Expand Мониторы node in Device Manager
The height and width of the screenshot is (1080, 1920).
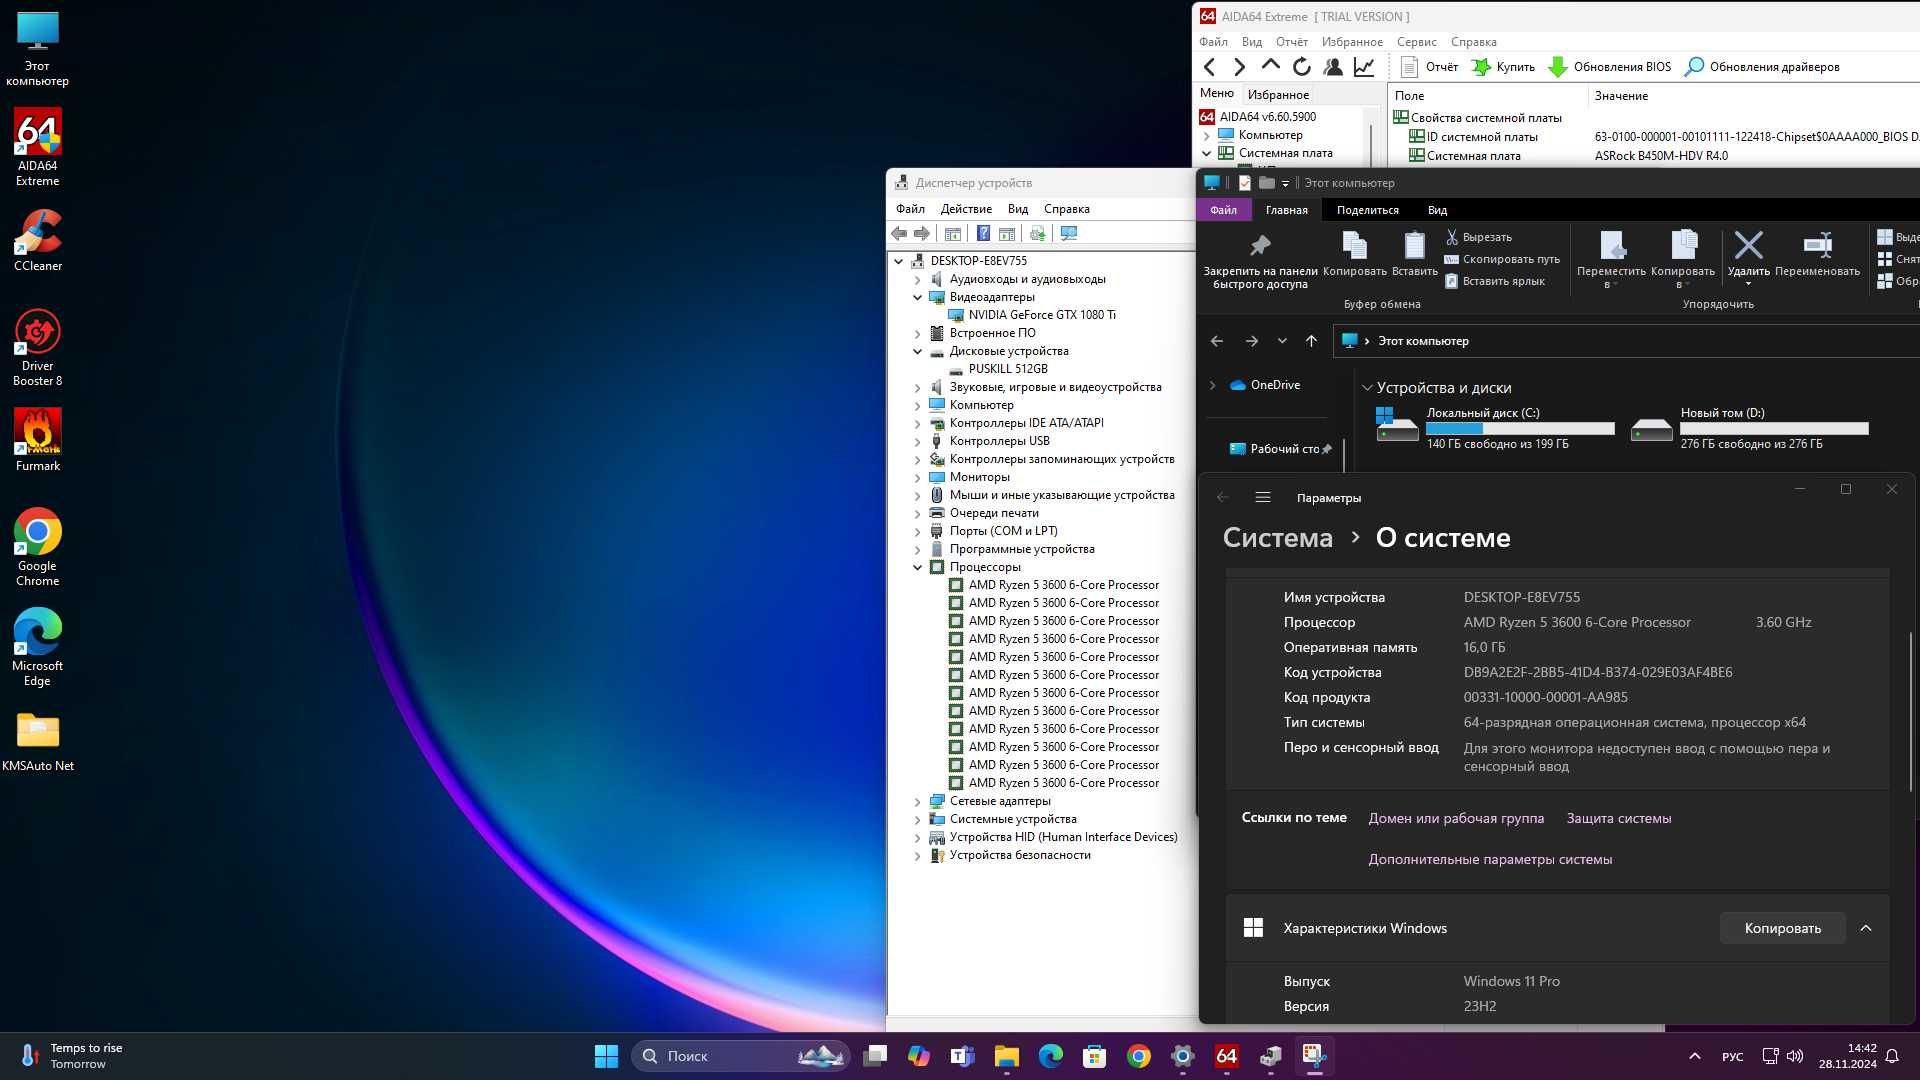pos(917,477)
